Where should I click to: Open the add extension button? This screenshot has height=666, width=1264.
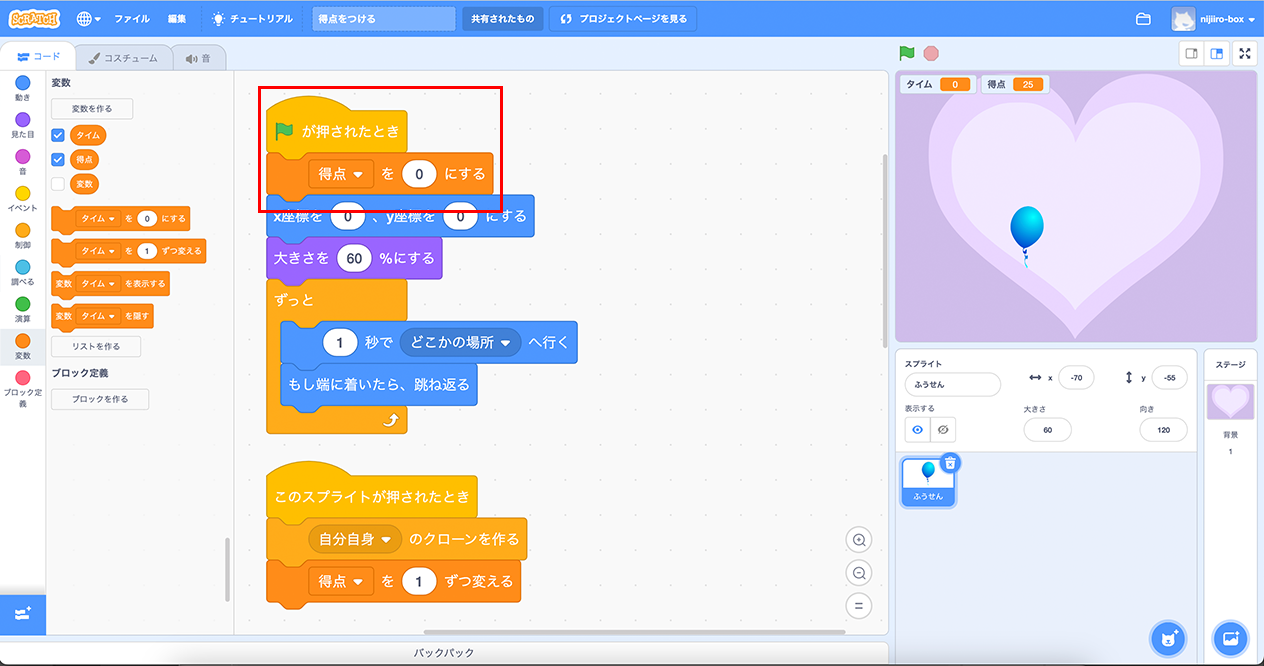point(22,613)
